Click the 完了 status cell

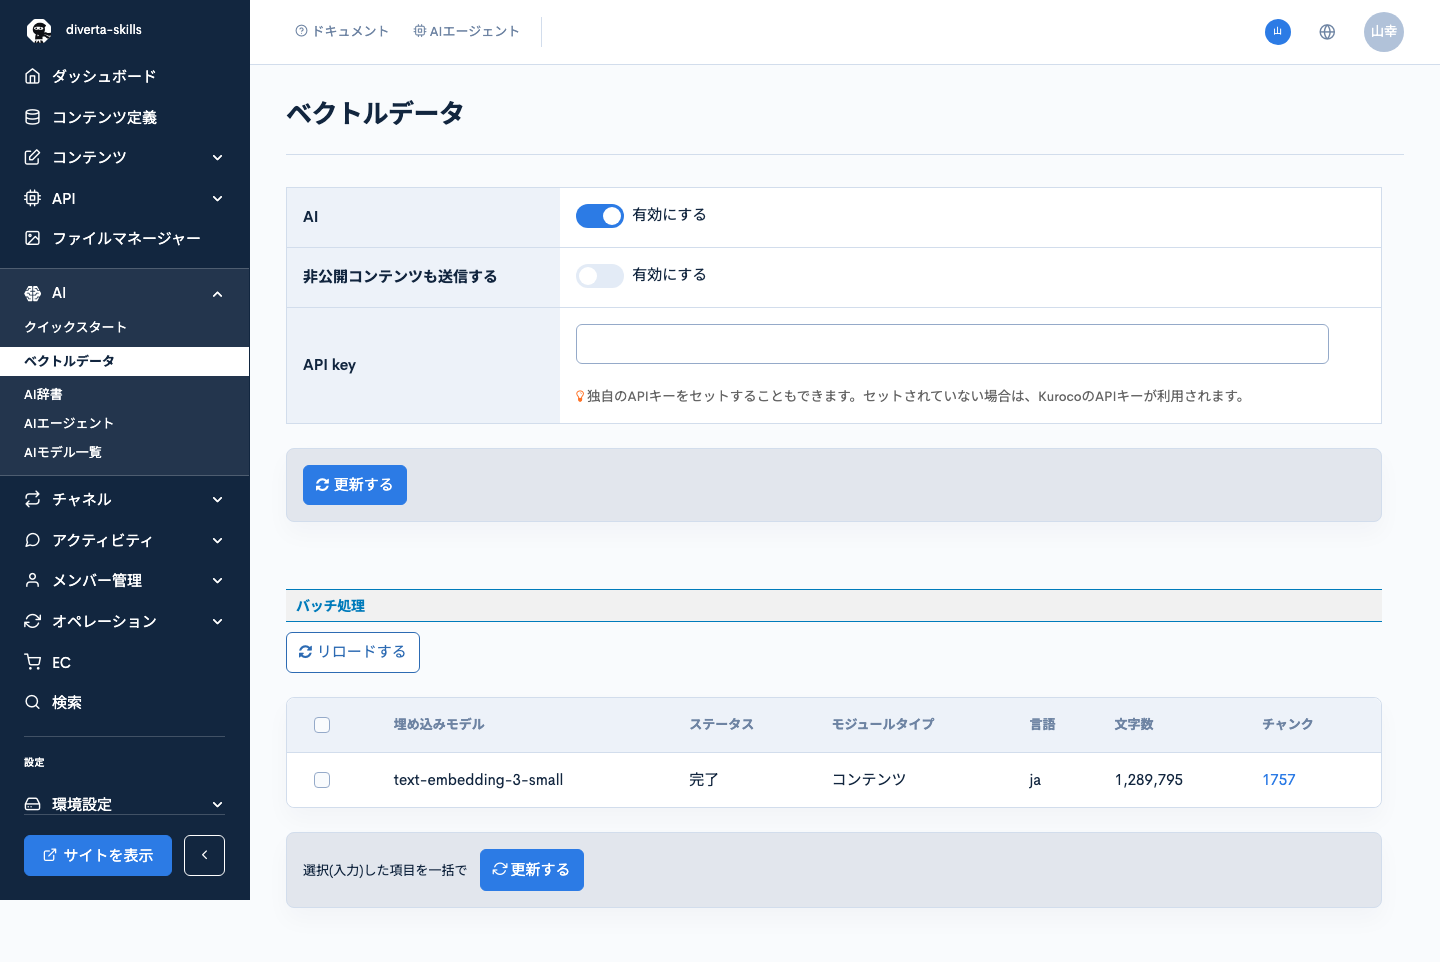704,780
